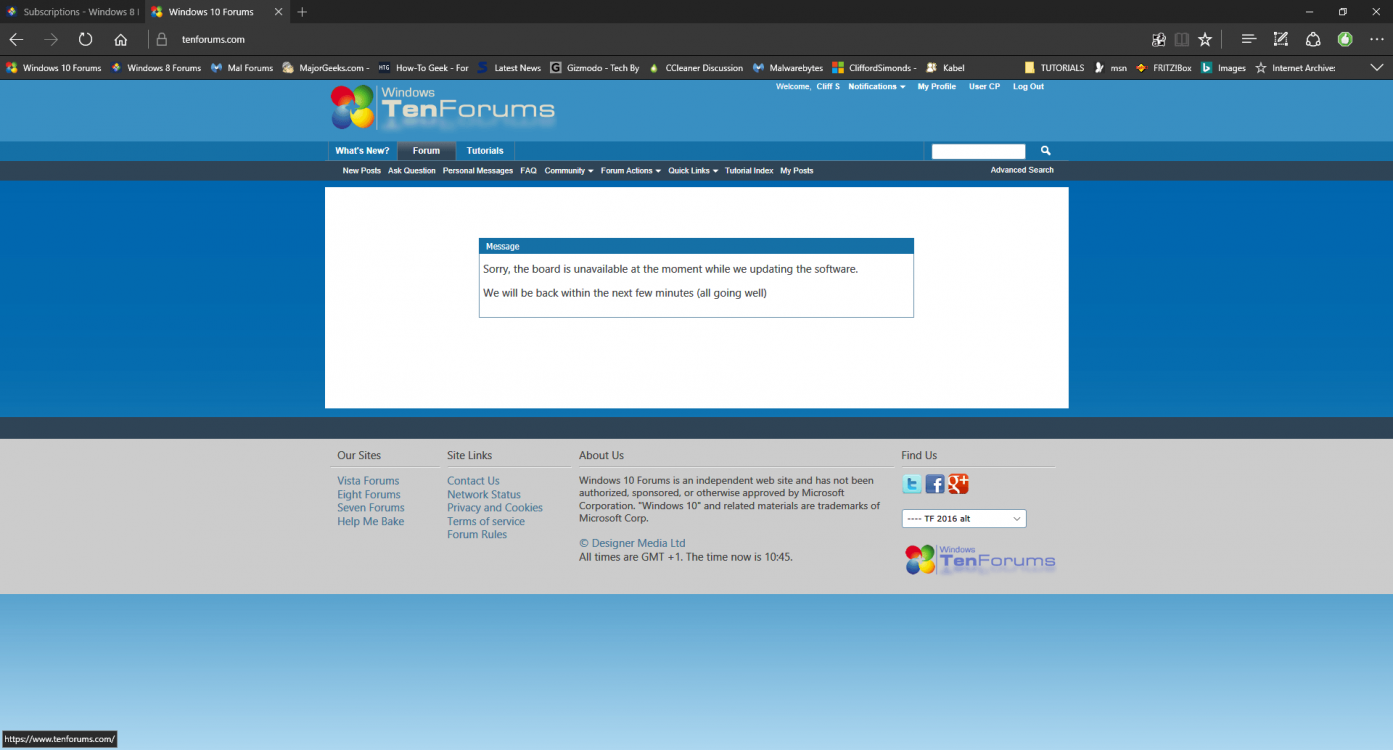Refresh the tenforums.com page
This screenshot has height=750, width=1393.
(x=86, y=40)
